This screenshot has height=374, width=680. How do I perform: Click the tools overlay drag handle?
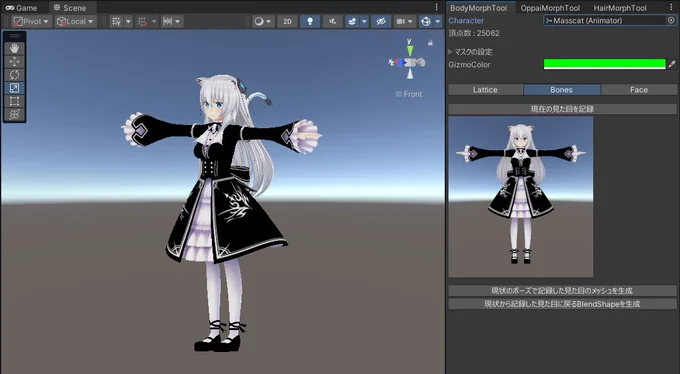pyautogui.click(x=14, y=36)
